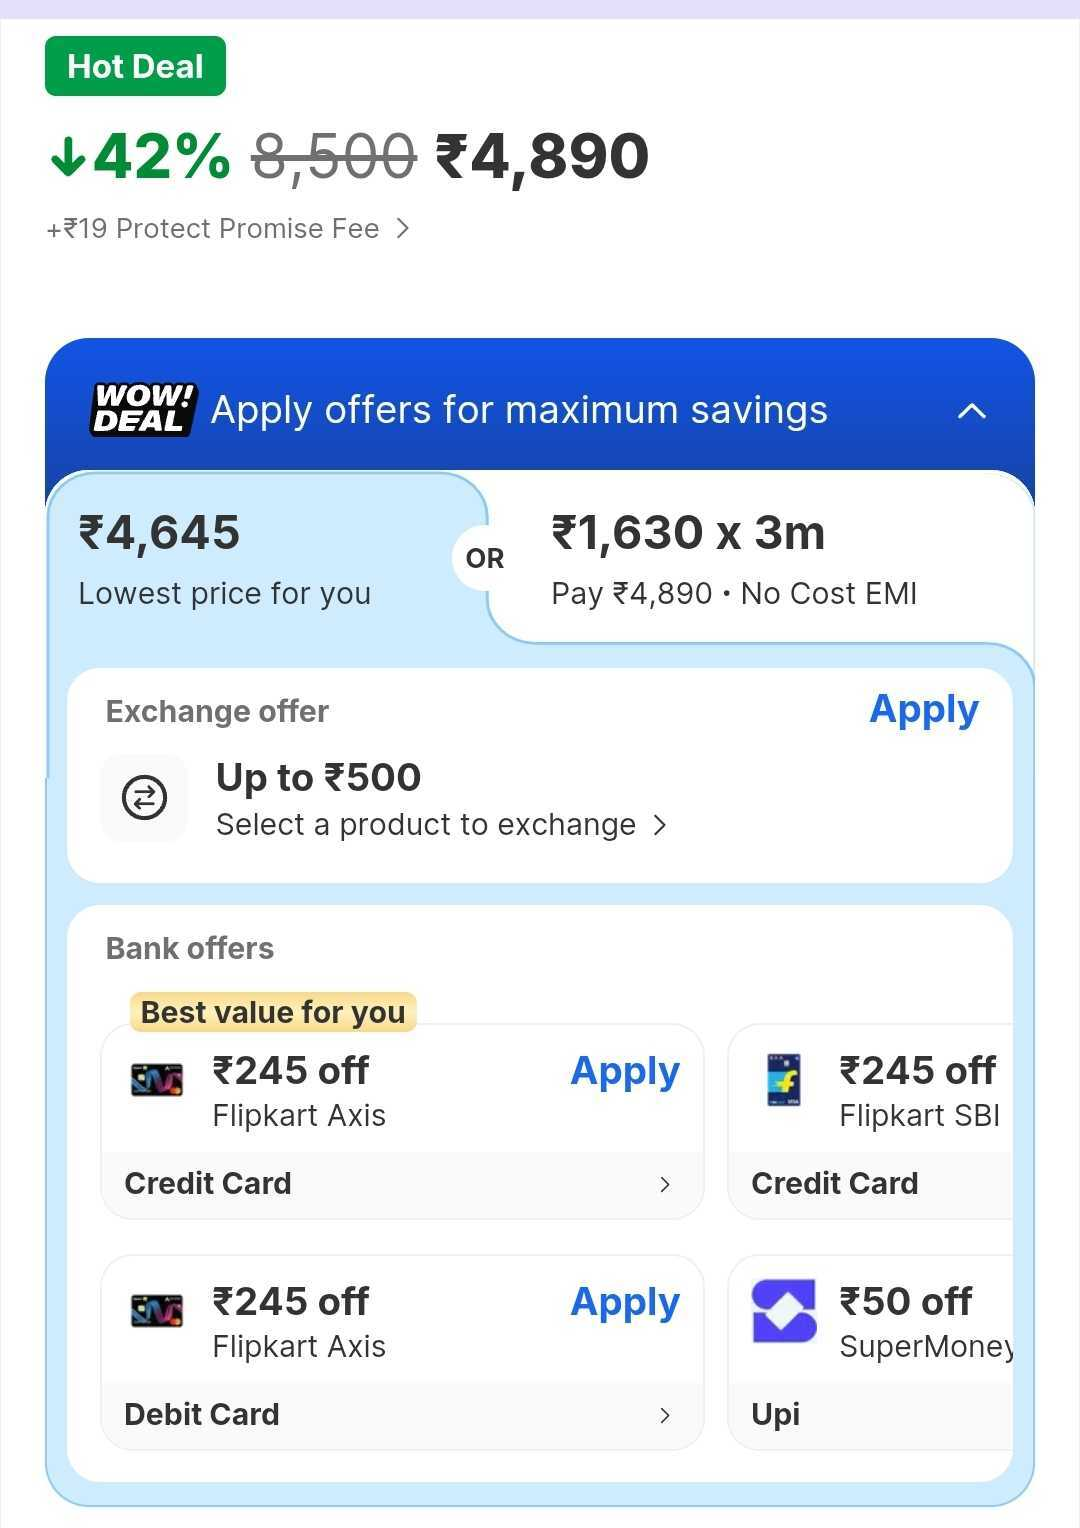The width and height of the screenshot is (1080, 1528).
Task: Click the SuperMoney UPI logo icon
Action: (783, 1310)
